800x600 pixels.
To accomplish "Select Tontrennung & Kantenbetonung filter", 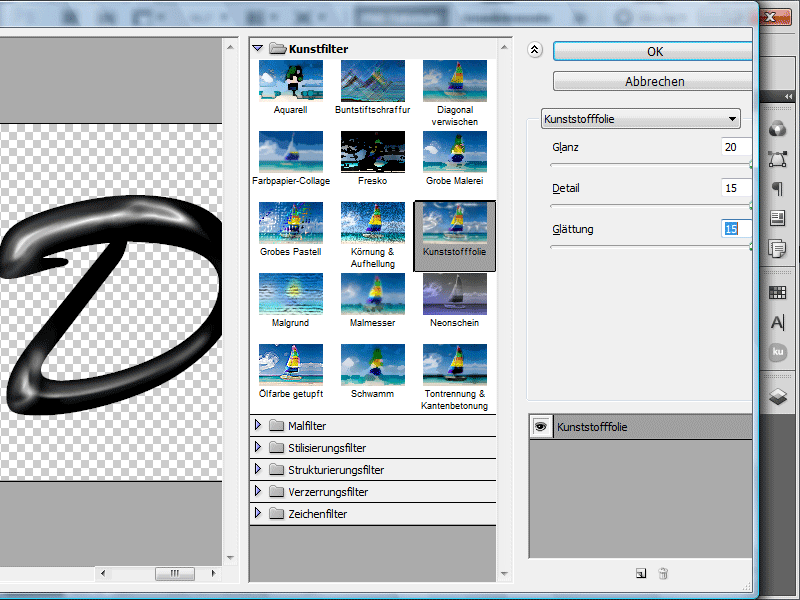I will pyautogui.click(x=455, y=365).
